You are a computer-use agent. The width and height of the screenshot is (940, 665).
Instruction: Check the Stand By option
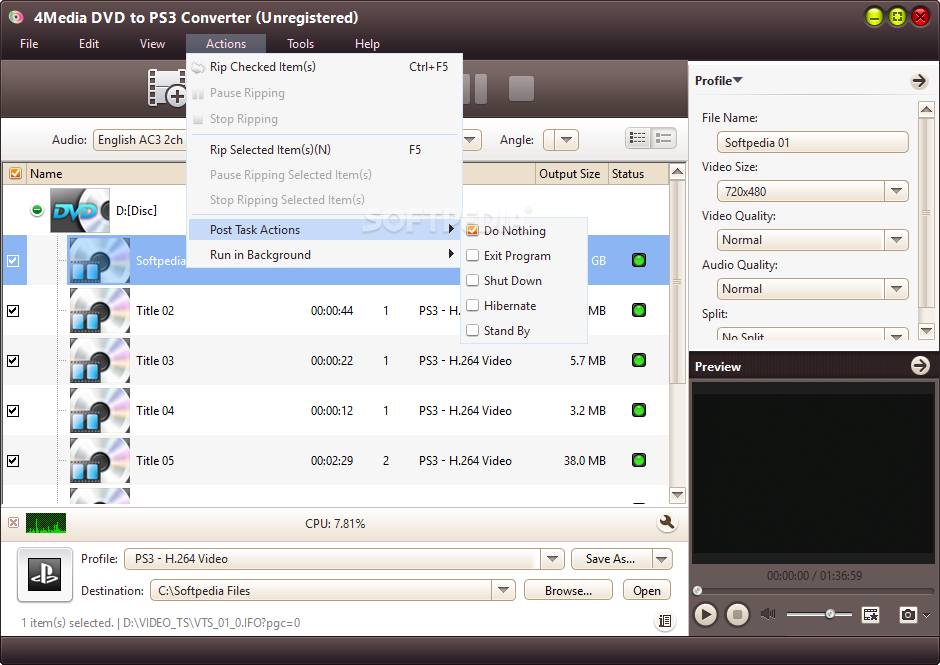[524, 330]
